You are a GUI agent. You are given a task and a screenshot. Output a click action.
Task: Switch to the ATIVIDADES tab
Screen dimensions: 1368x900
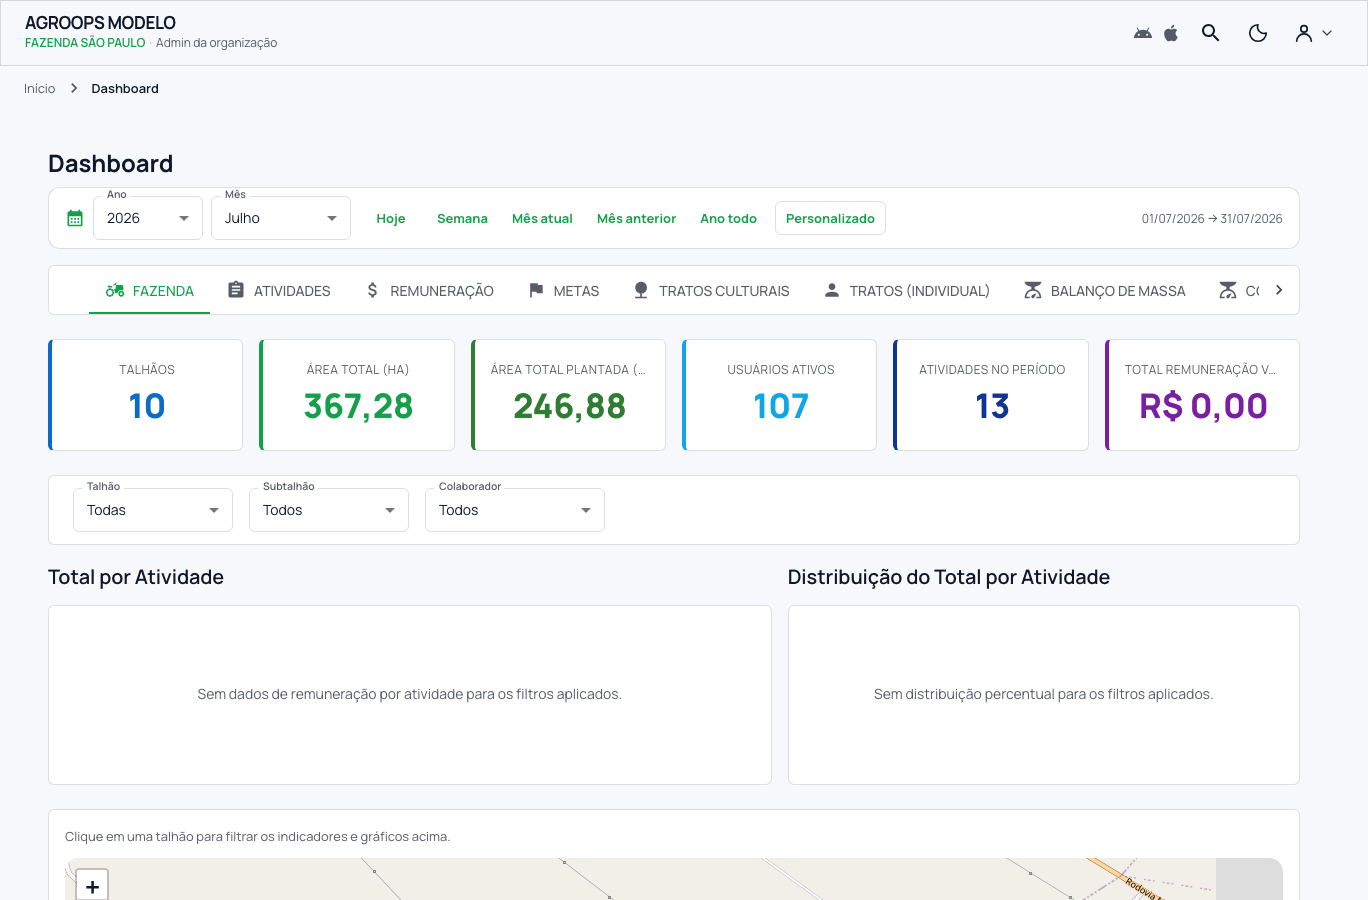[278, 291]
